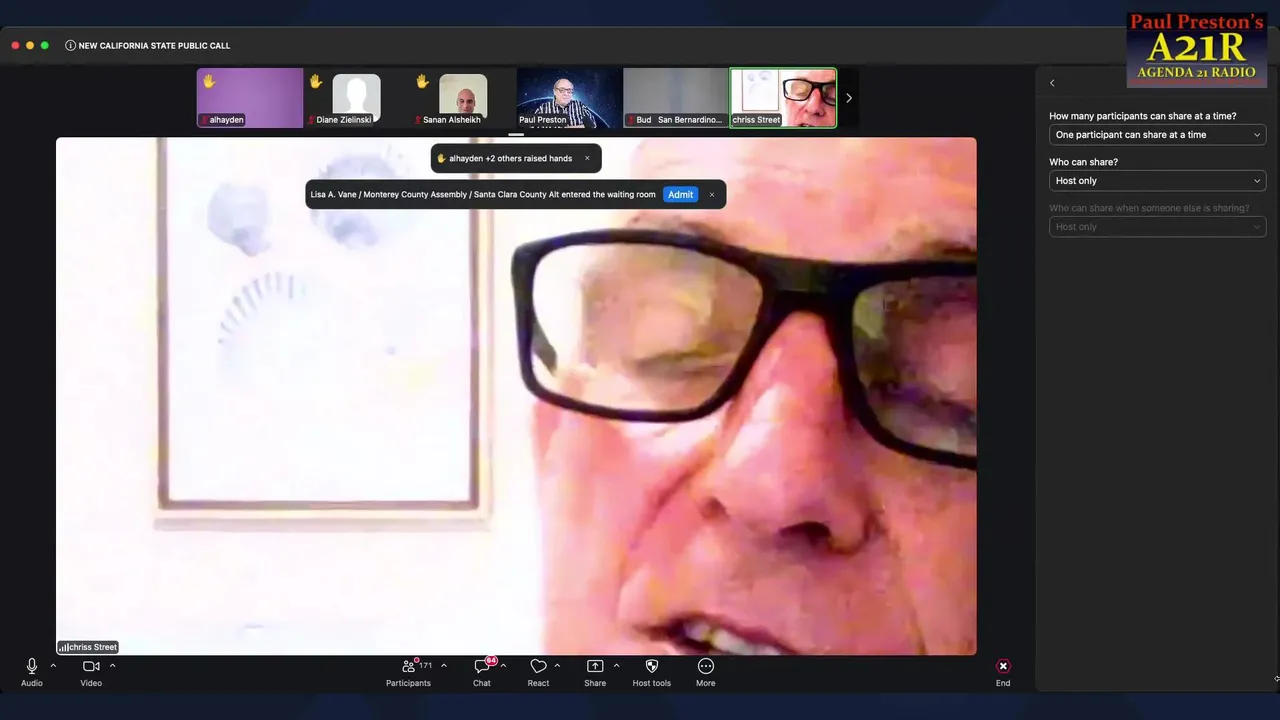Admit Lisa A. Vane from waiting room
This screenshot has width=1280, height=720.
click(x=681, y=195)
